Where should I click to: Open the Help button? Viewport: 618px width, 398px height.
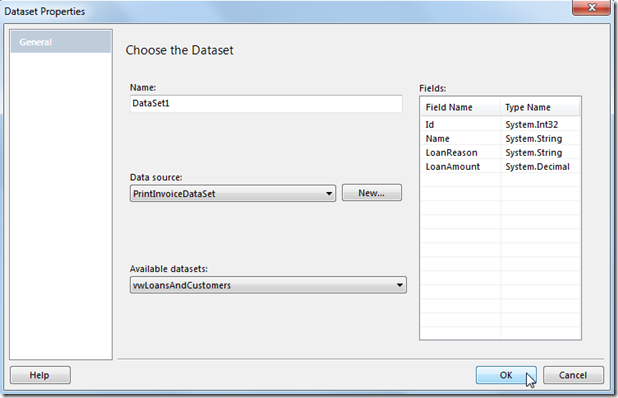40,375
